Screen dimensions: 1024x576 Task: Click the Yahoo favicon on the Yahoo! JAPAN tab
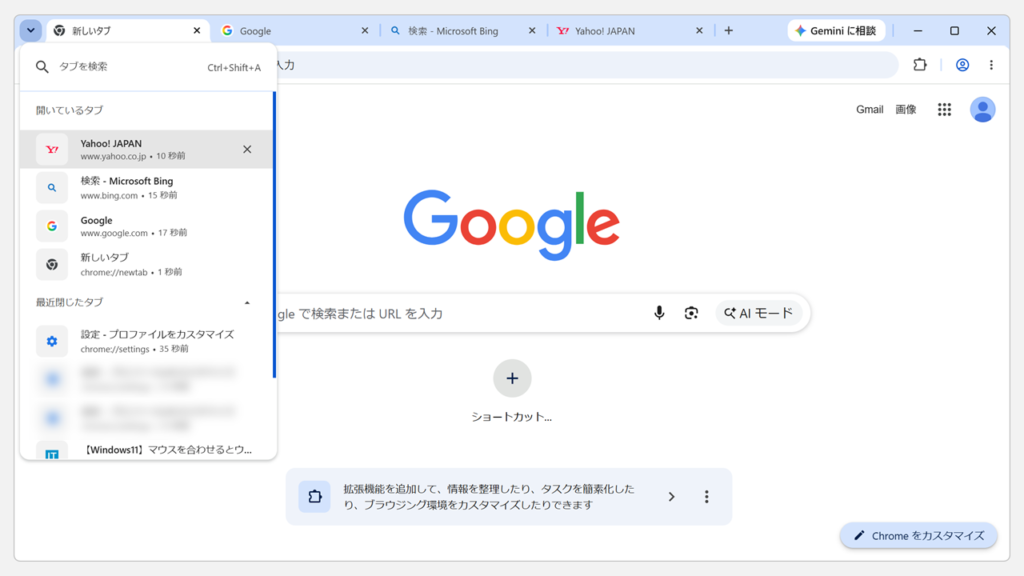562,31
